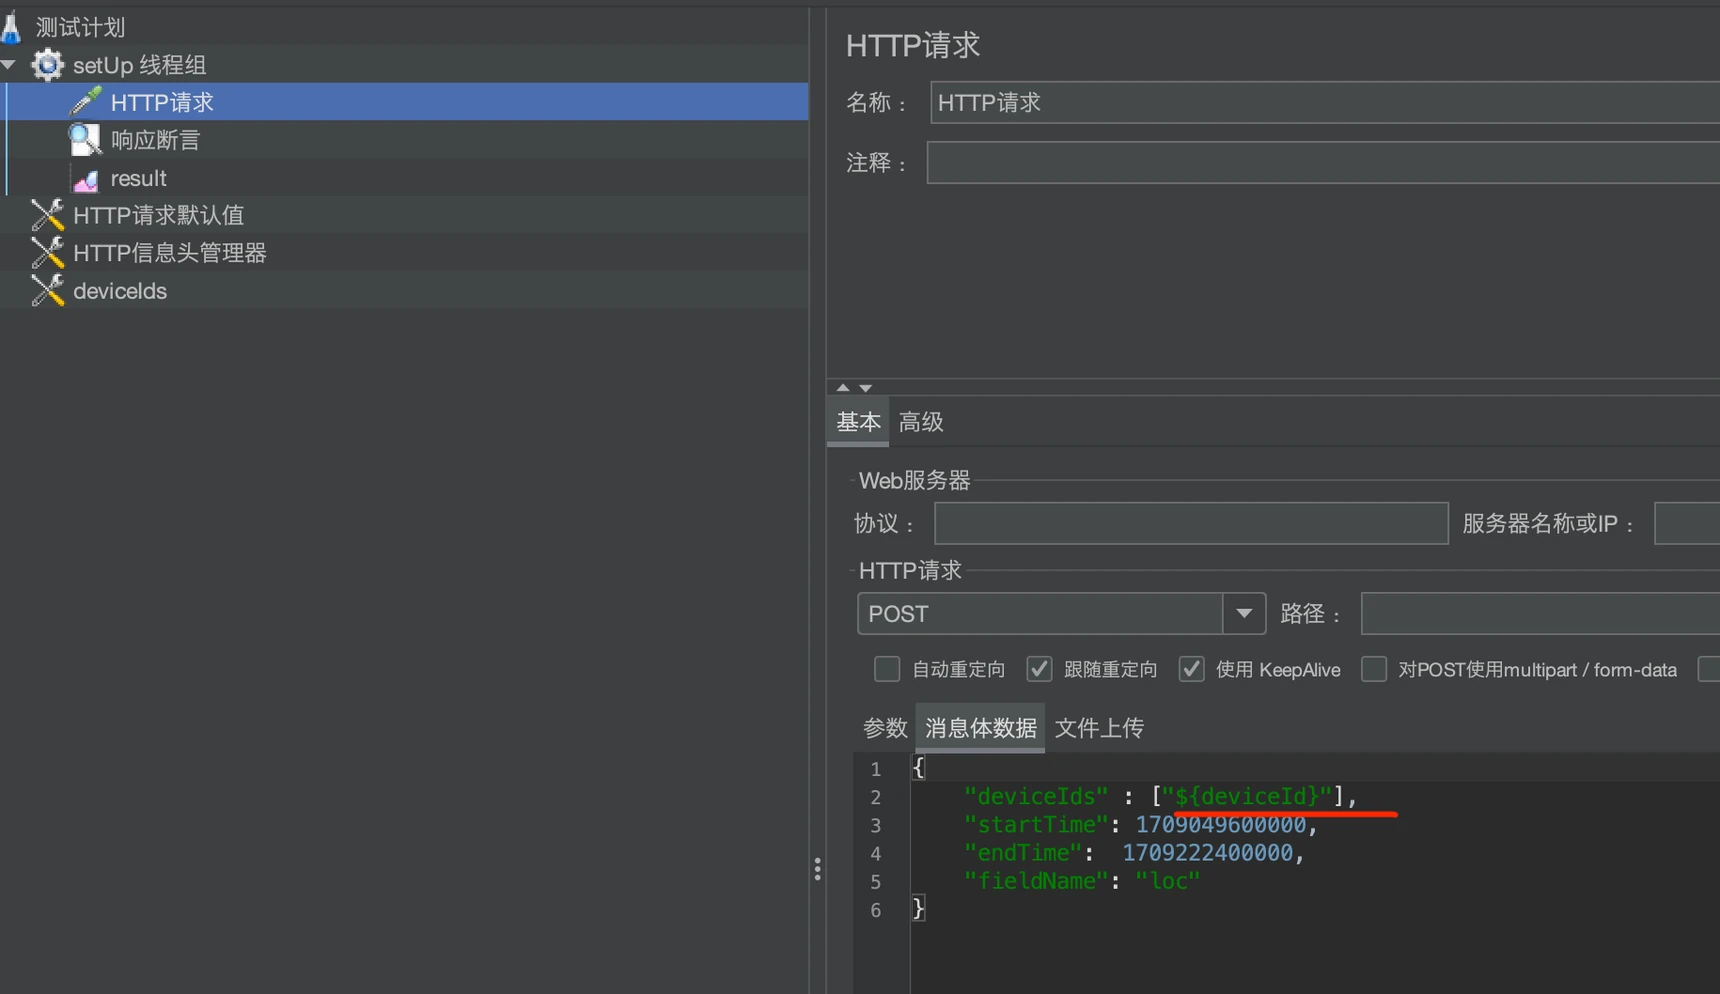Open the POST method dropdown
Viewport: 1720px width, 994px height.
pos(1244,614)
